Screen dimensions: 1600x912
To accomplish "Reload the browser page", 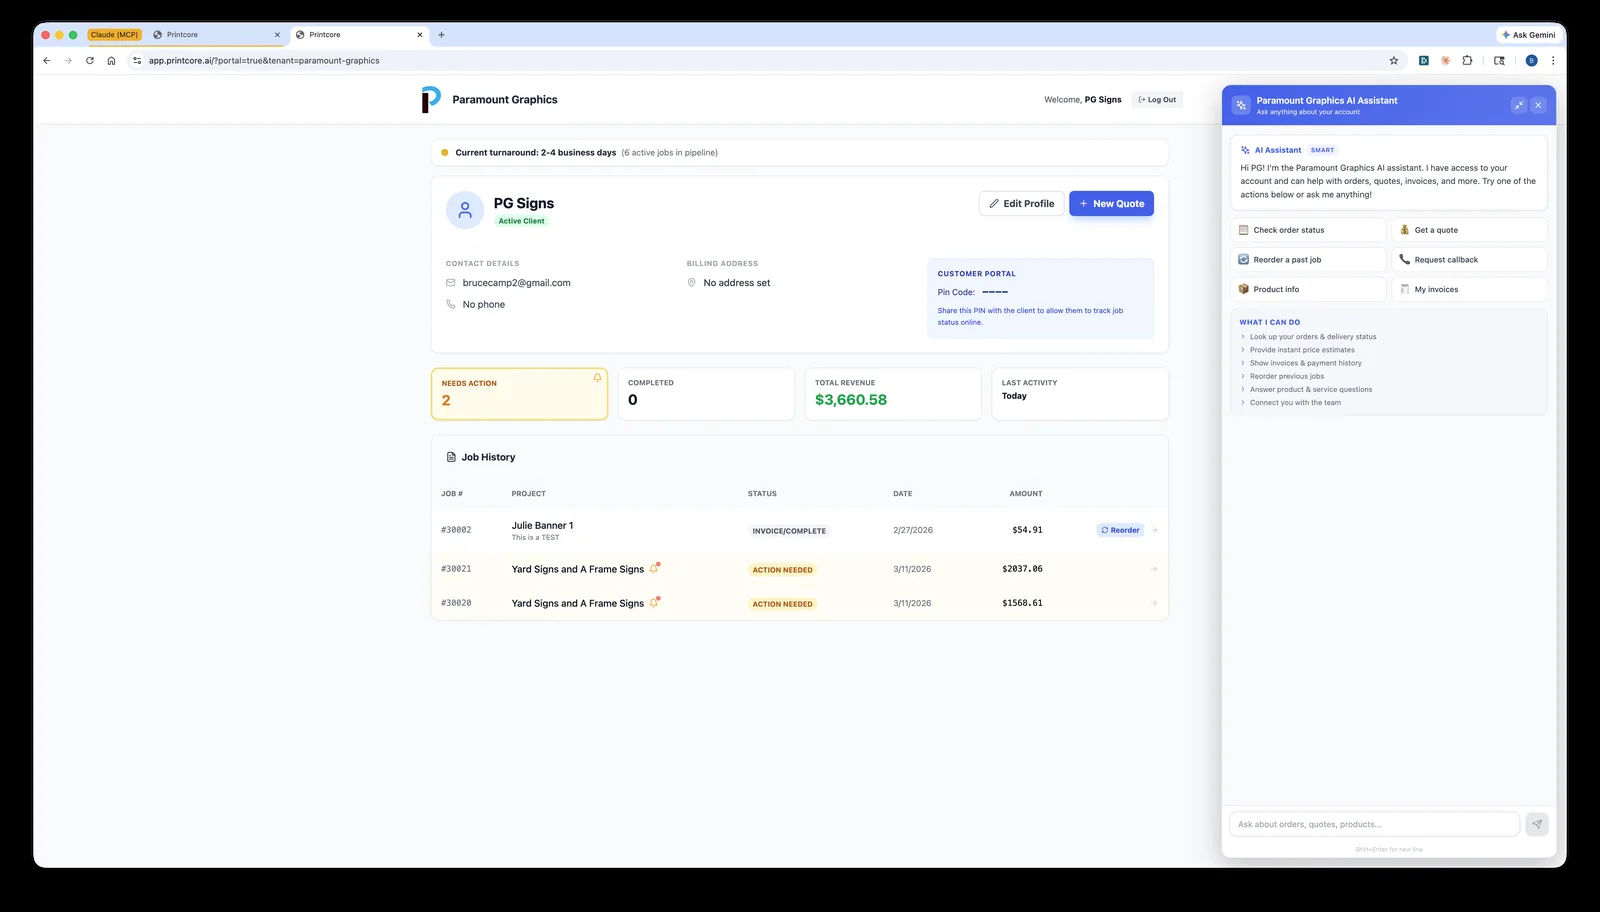I will pyautogui.click(x=90, y=61).
